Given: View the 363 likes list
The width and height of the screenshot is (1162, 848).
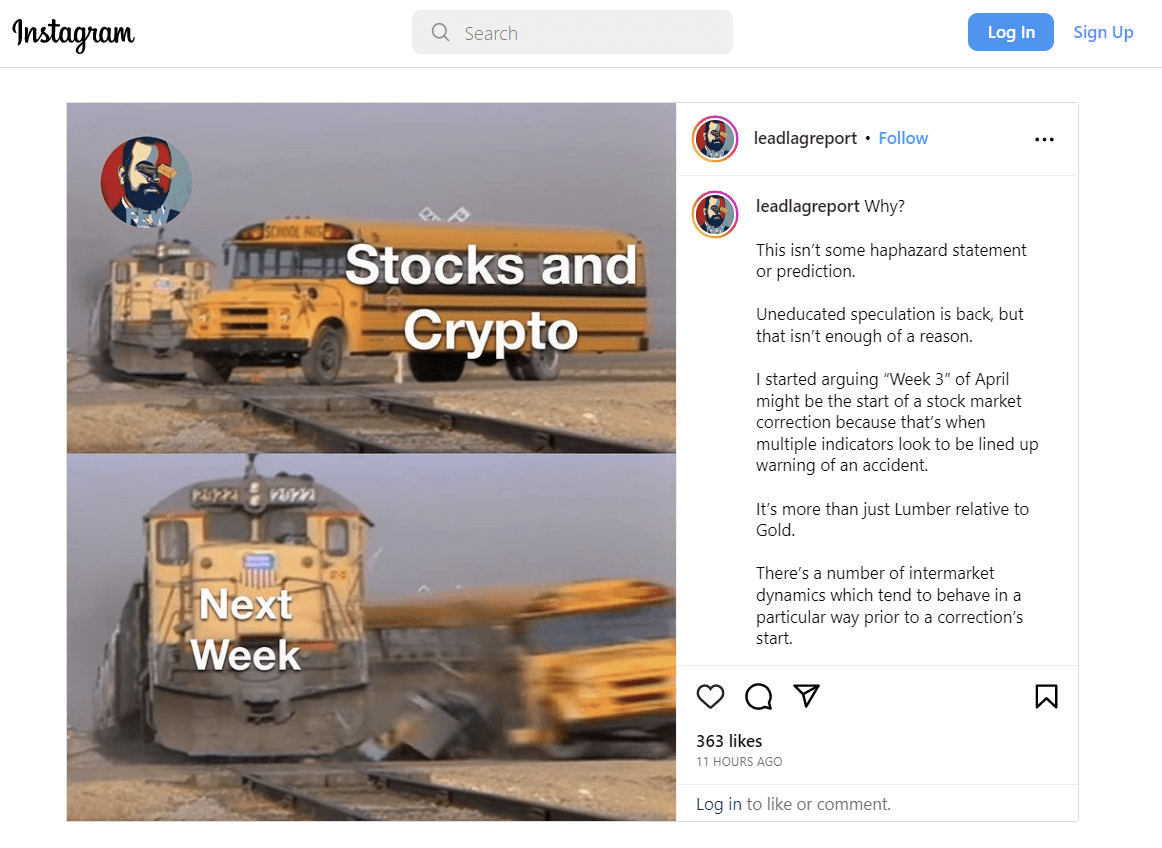Looking at the screenshot, I should tap(728, 741).
